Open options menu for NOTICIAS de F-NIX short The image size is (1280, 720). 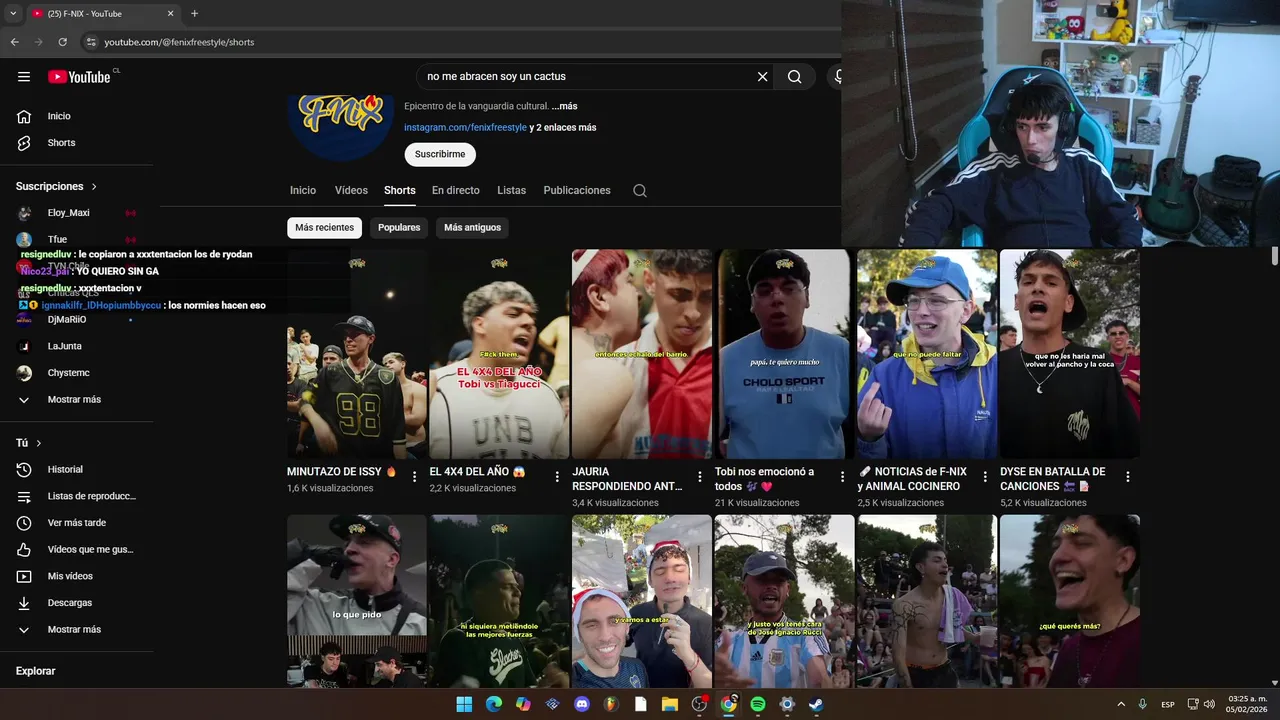tap(985, 477)
